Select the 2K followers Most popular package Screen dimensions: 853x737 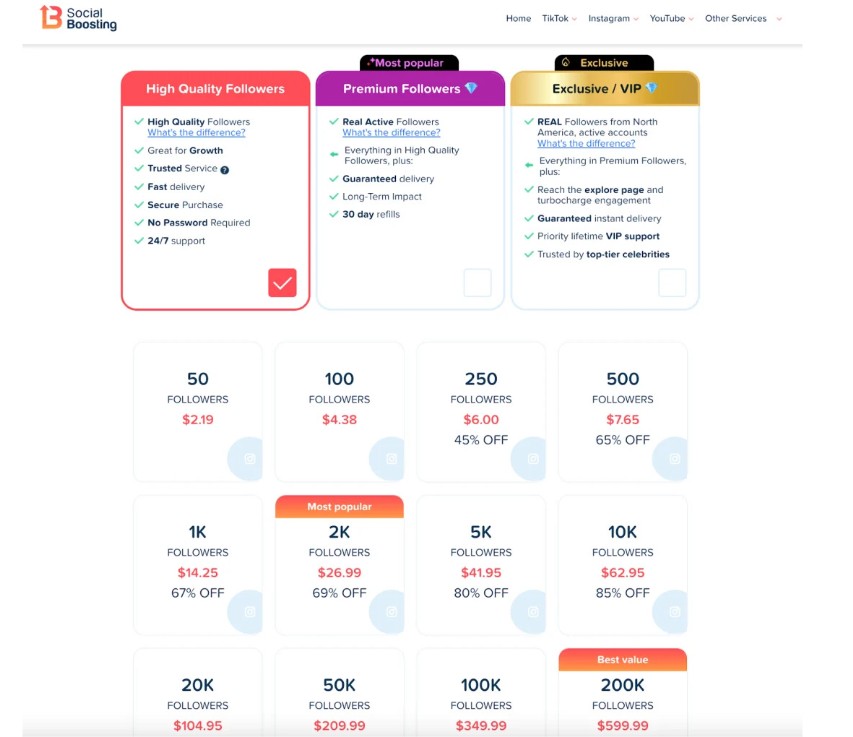(339, 565)
